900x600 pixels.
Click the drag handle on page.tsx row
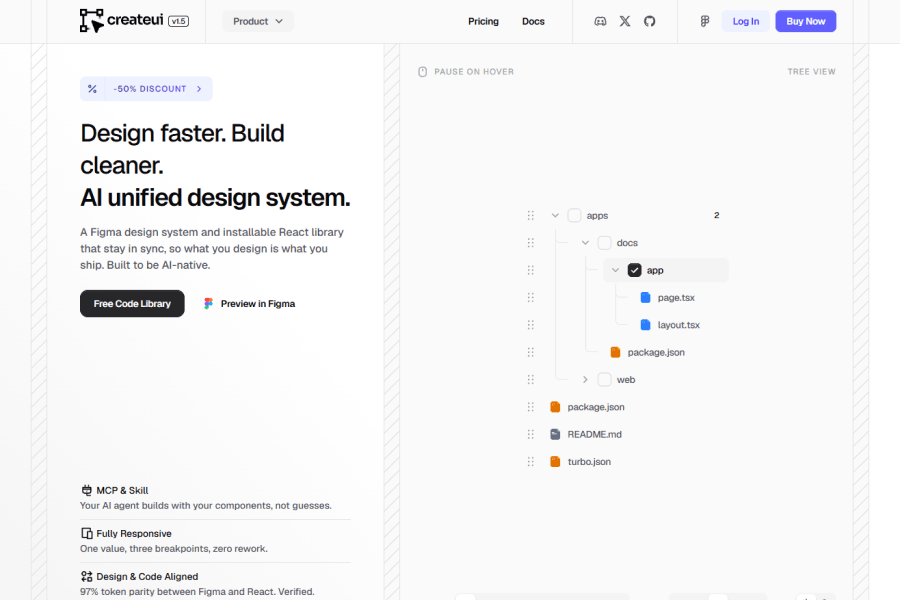click(530, 297)
